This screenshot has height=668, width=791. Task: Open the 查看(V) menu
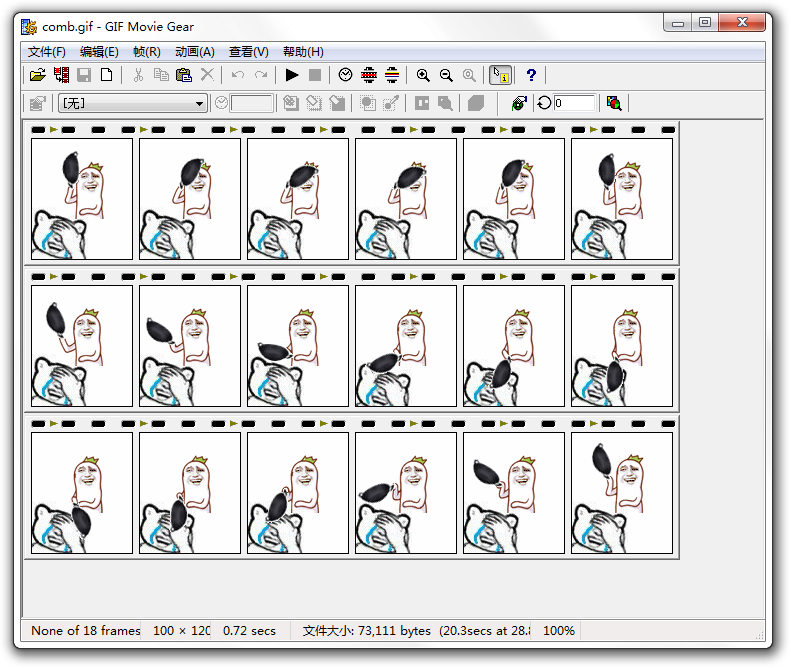tap(248, 52)
